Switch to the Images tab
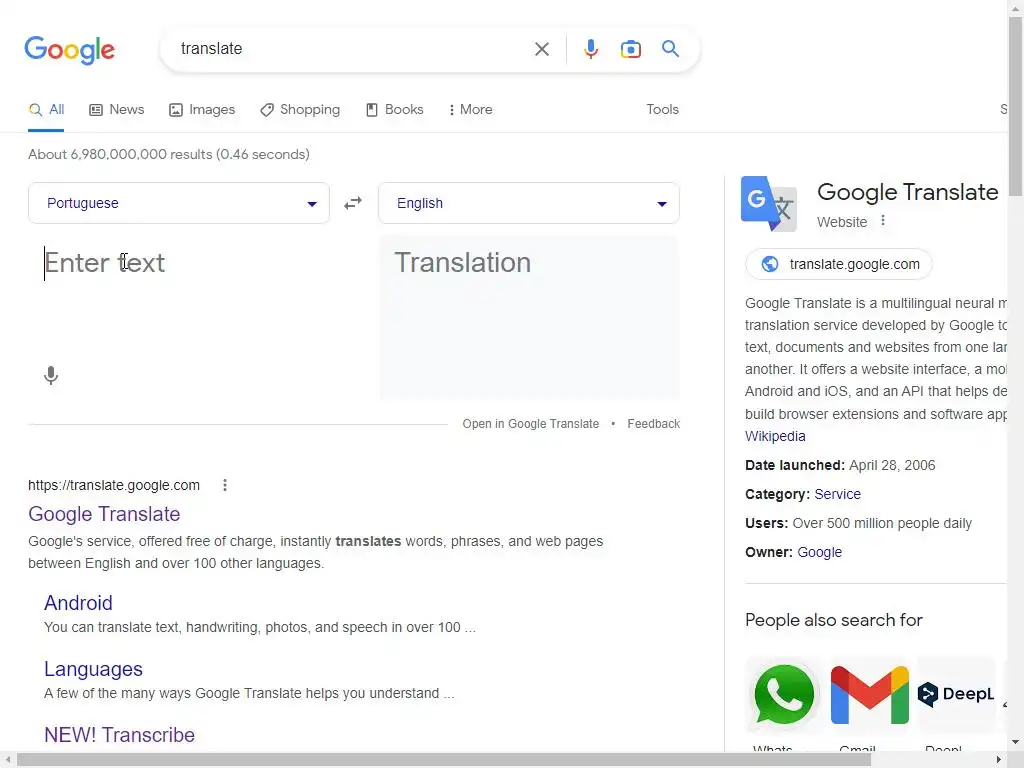Image resolution: width=1024 pixels, height=768 pixels. 202,110
